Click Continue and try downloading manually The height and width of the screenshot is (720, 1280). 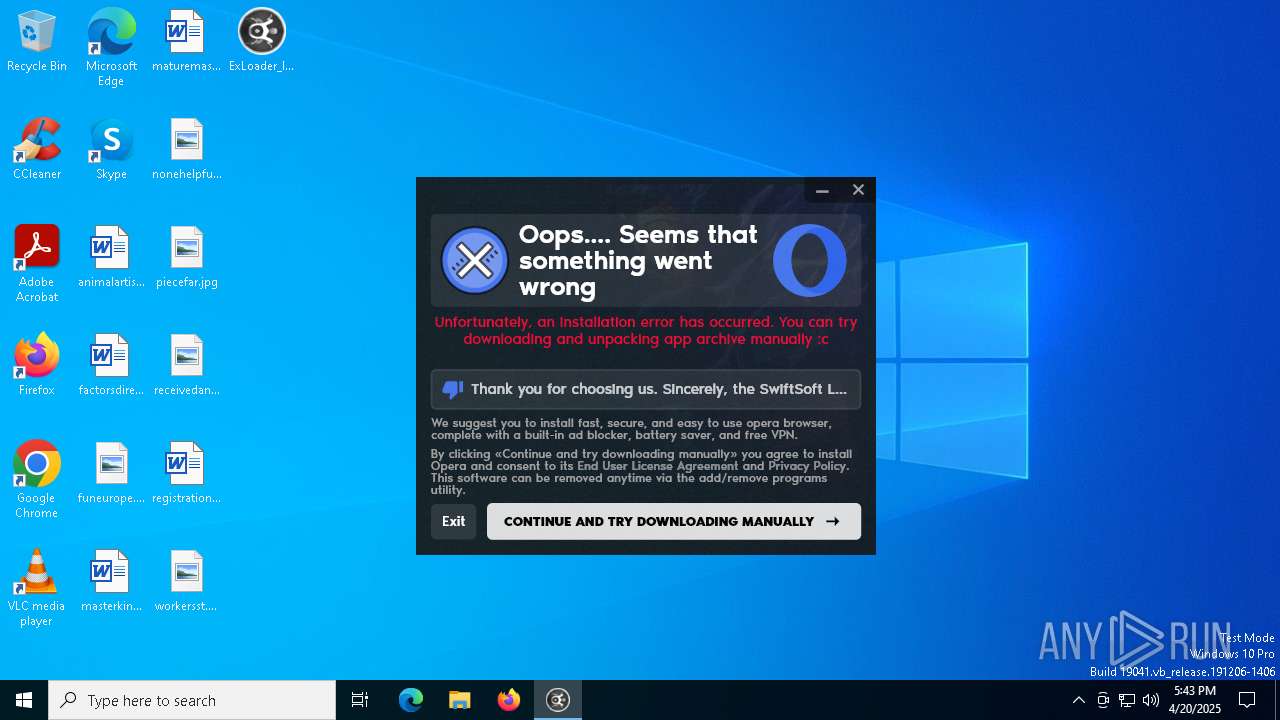coord(674,521)
